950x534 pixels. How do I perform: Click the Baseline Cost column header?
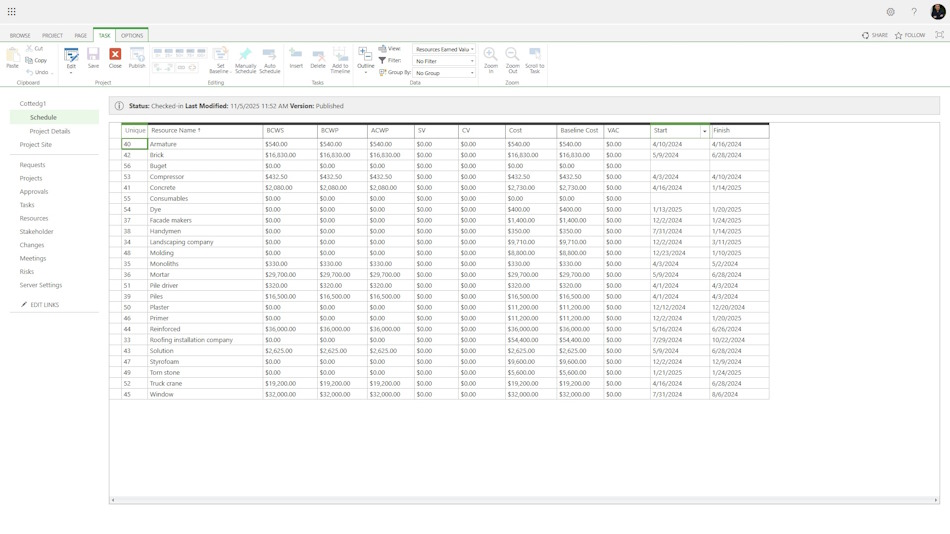click(x=580, y=130)
